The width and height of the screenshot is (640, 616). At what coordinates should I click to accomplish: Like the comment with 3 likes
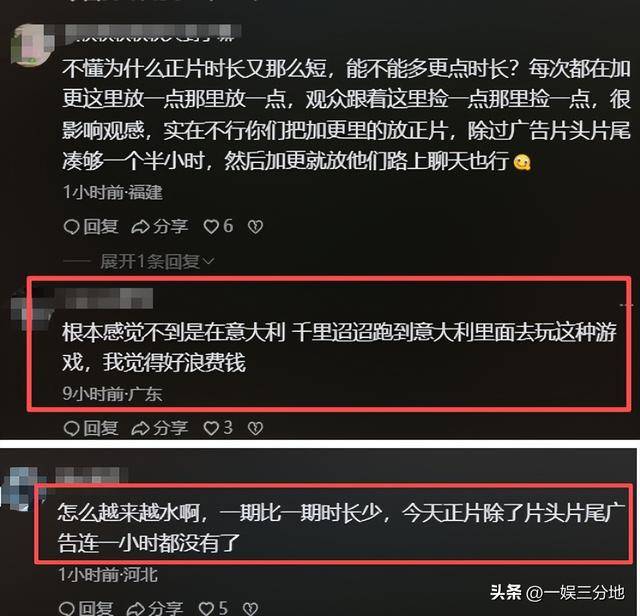coord(218,428)
